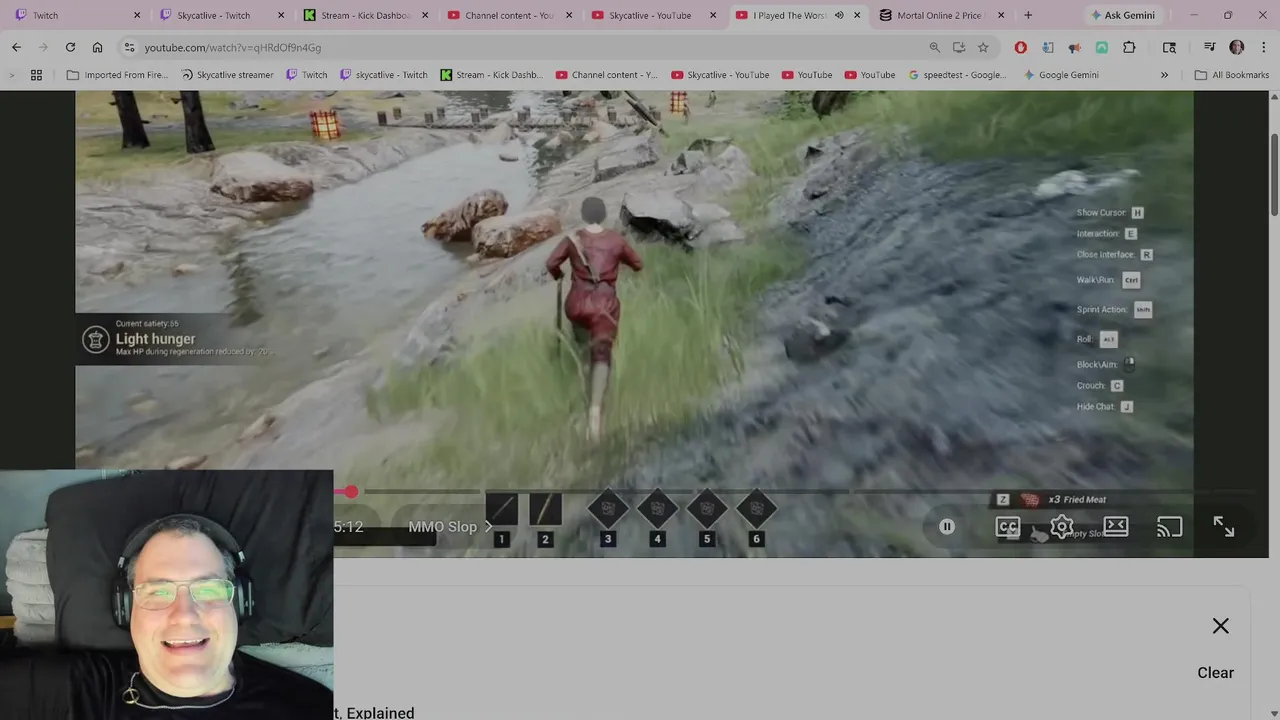The height and width of the screenshot is (720, 1280).
Task: Open the Channel content bookmark
Action: pyautogui.click(x=606, y=75)
